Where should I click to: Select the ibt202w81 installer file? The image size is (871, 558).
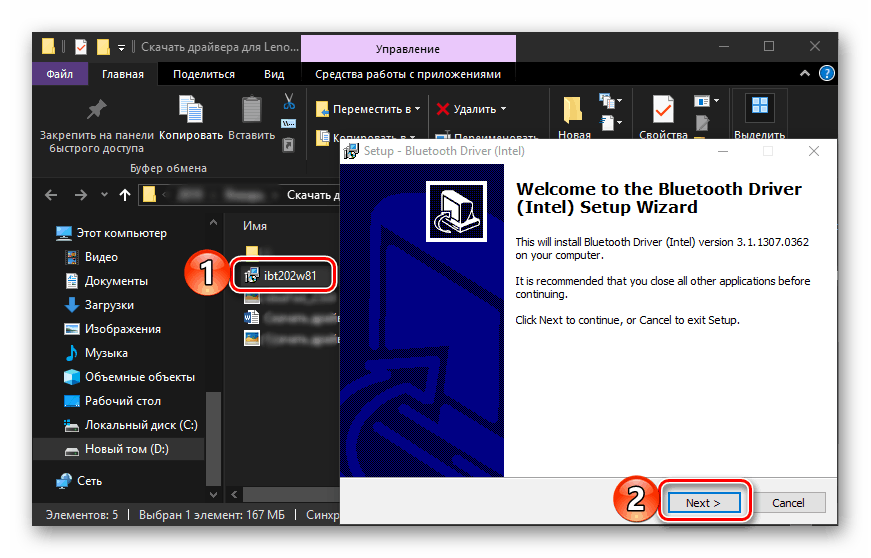[x=283, y=275]
